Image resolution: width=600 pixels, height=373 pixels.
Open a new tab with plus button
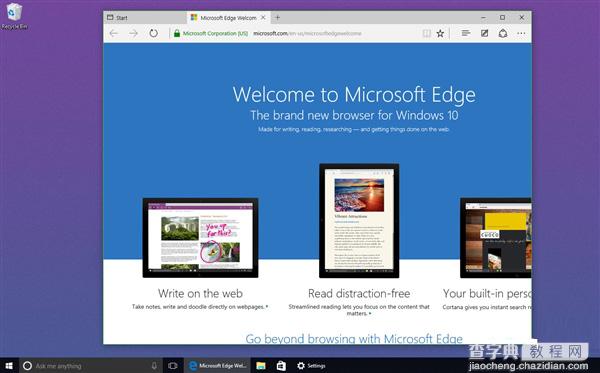(277, 18)
